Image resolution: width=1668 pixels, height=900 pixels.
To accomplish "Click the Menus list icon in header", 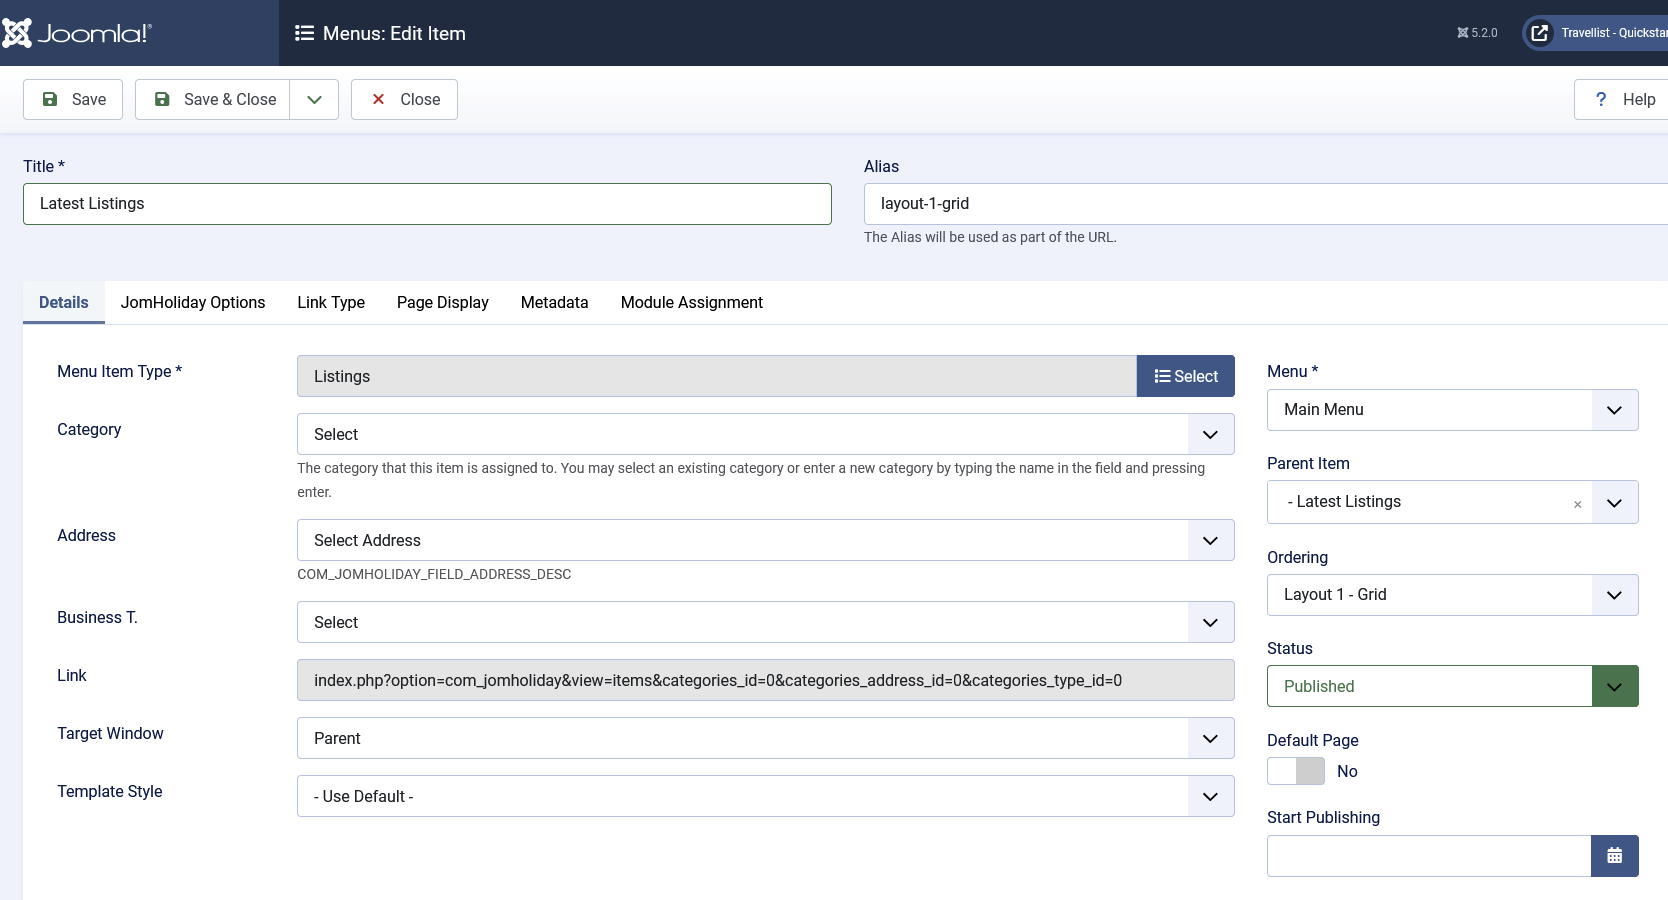I will click(304, 33).
